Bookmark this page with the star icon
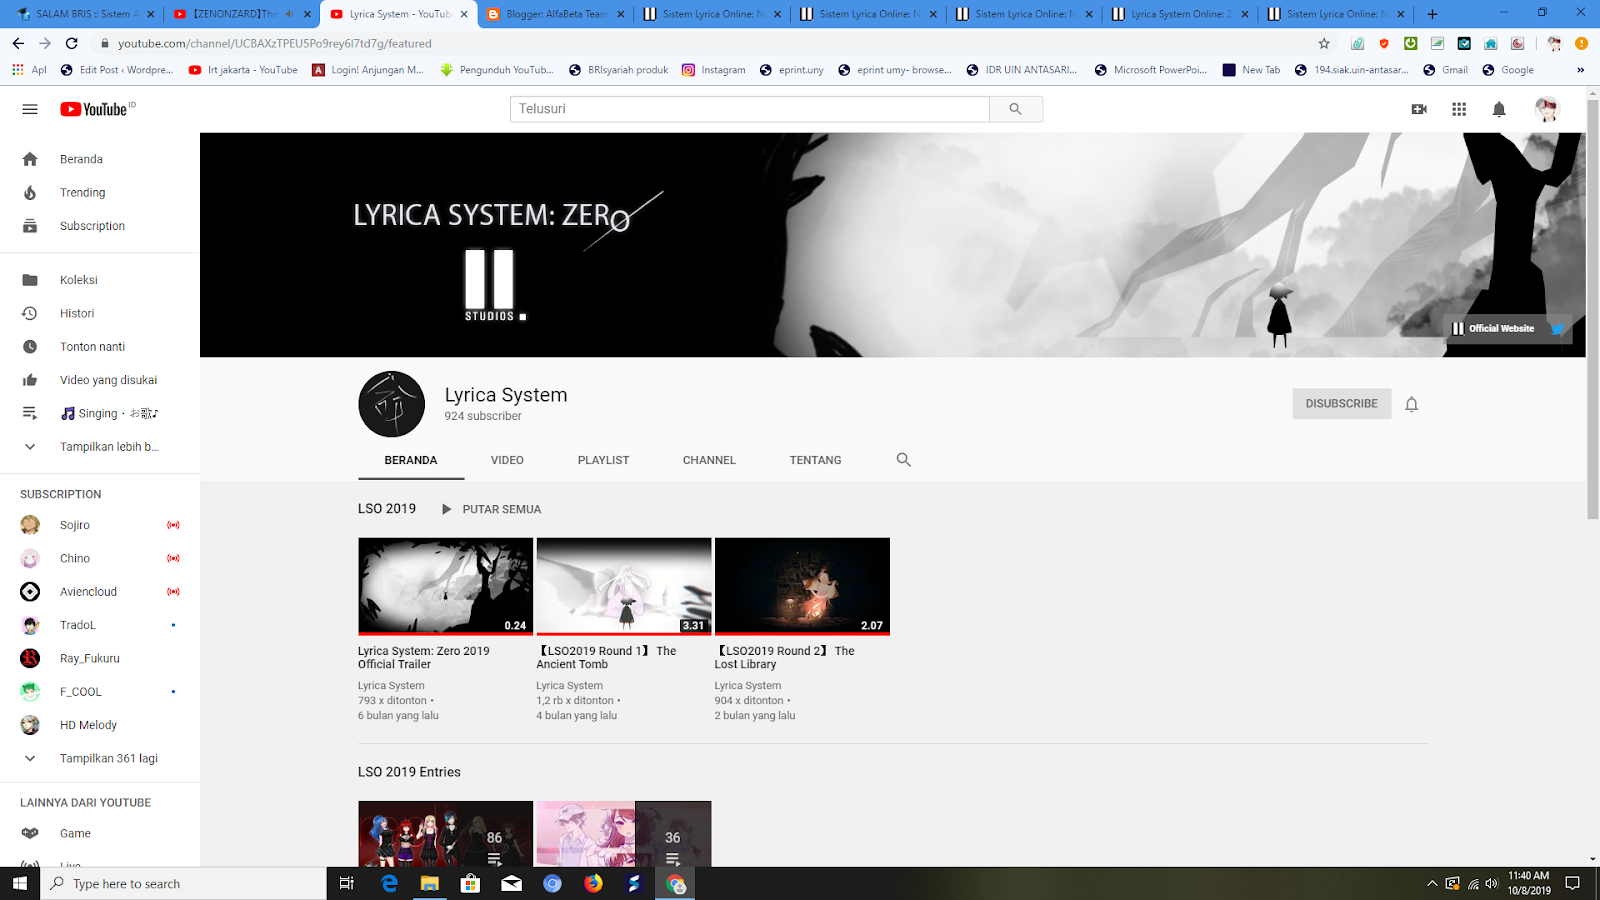This screenshot has height=900, width=1600. (1324, 43)
